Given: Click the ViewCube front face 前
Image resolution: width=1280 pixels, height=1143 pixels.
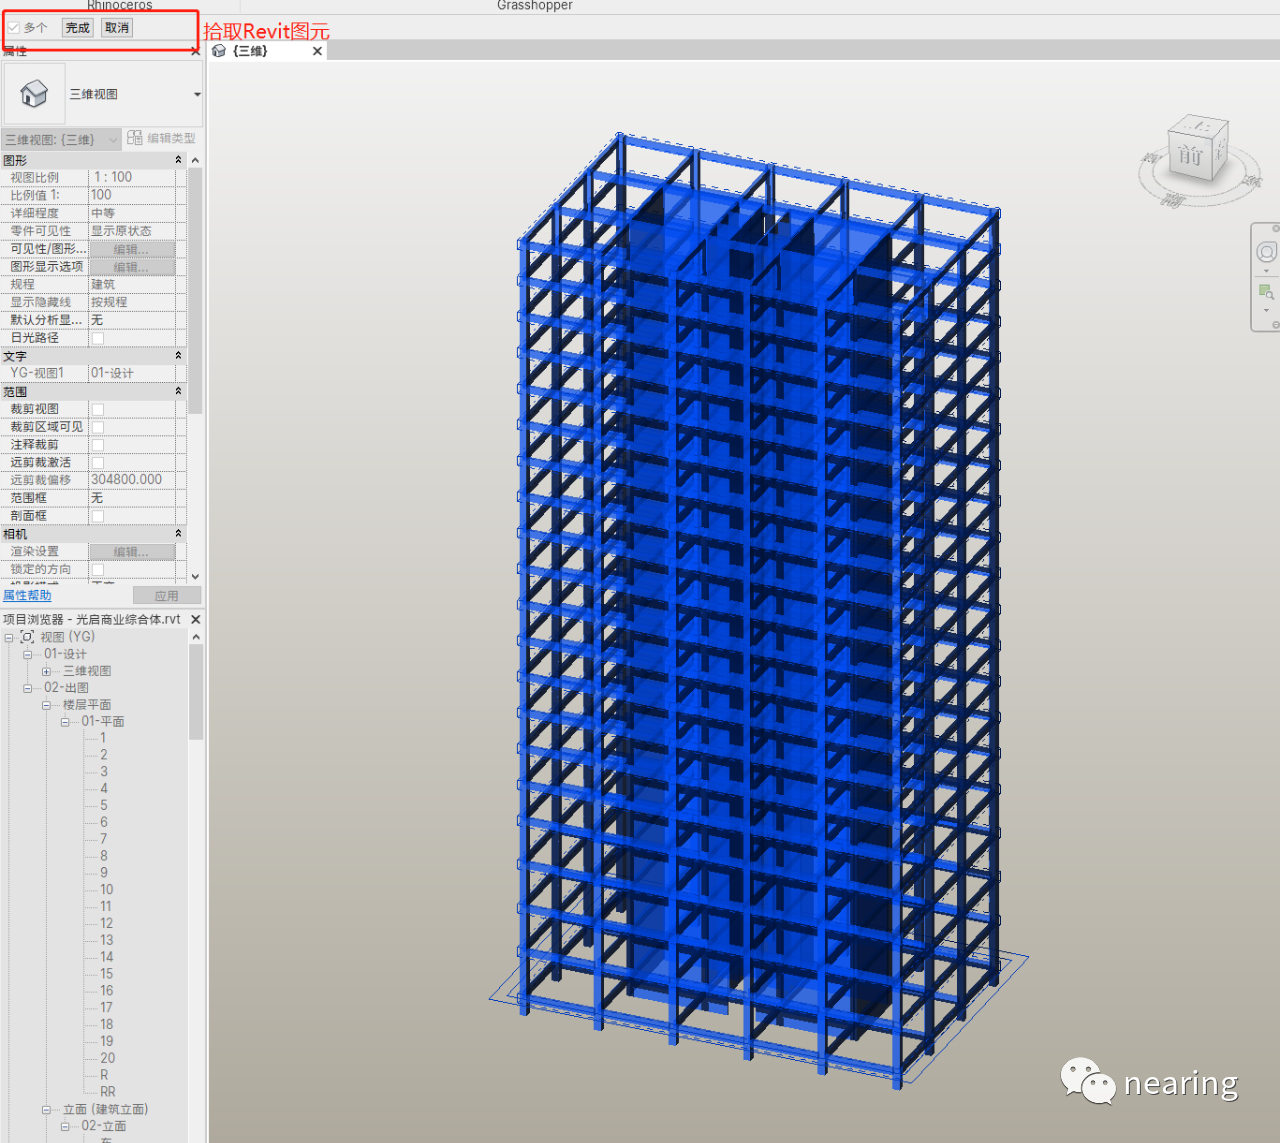Looking at the screenshot, I should click(1190, 156).
